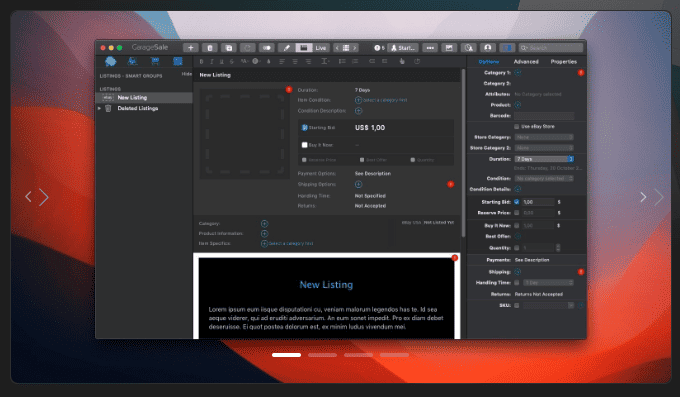
Task: Add Shipping Options in the listing editor
Action: point(358,184)
